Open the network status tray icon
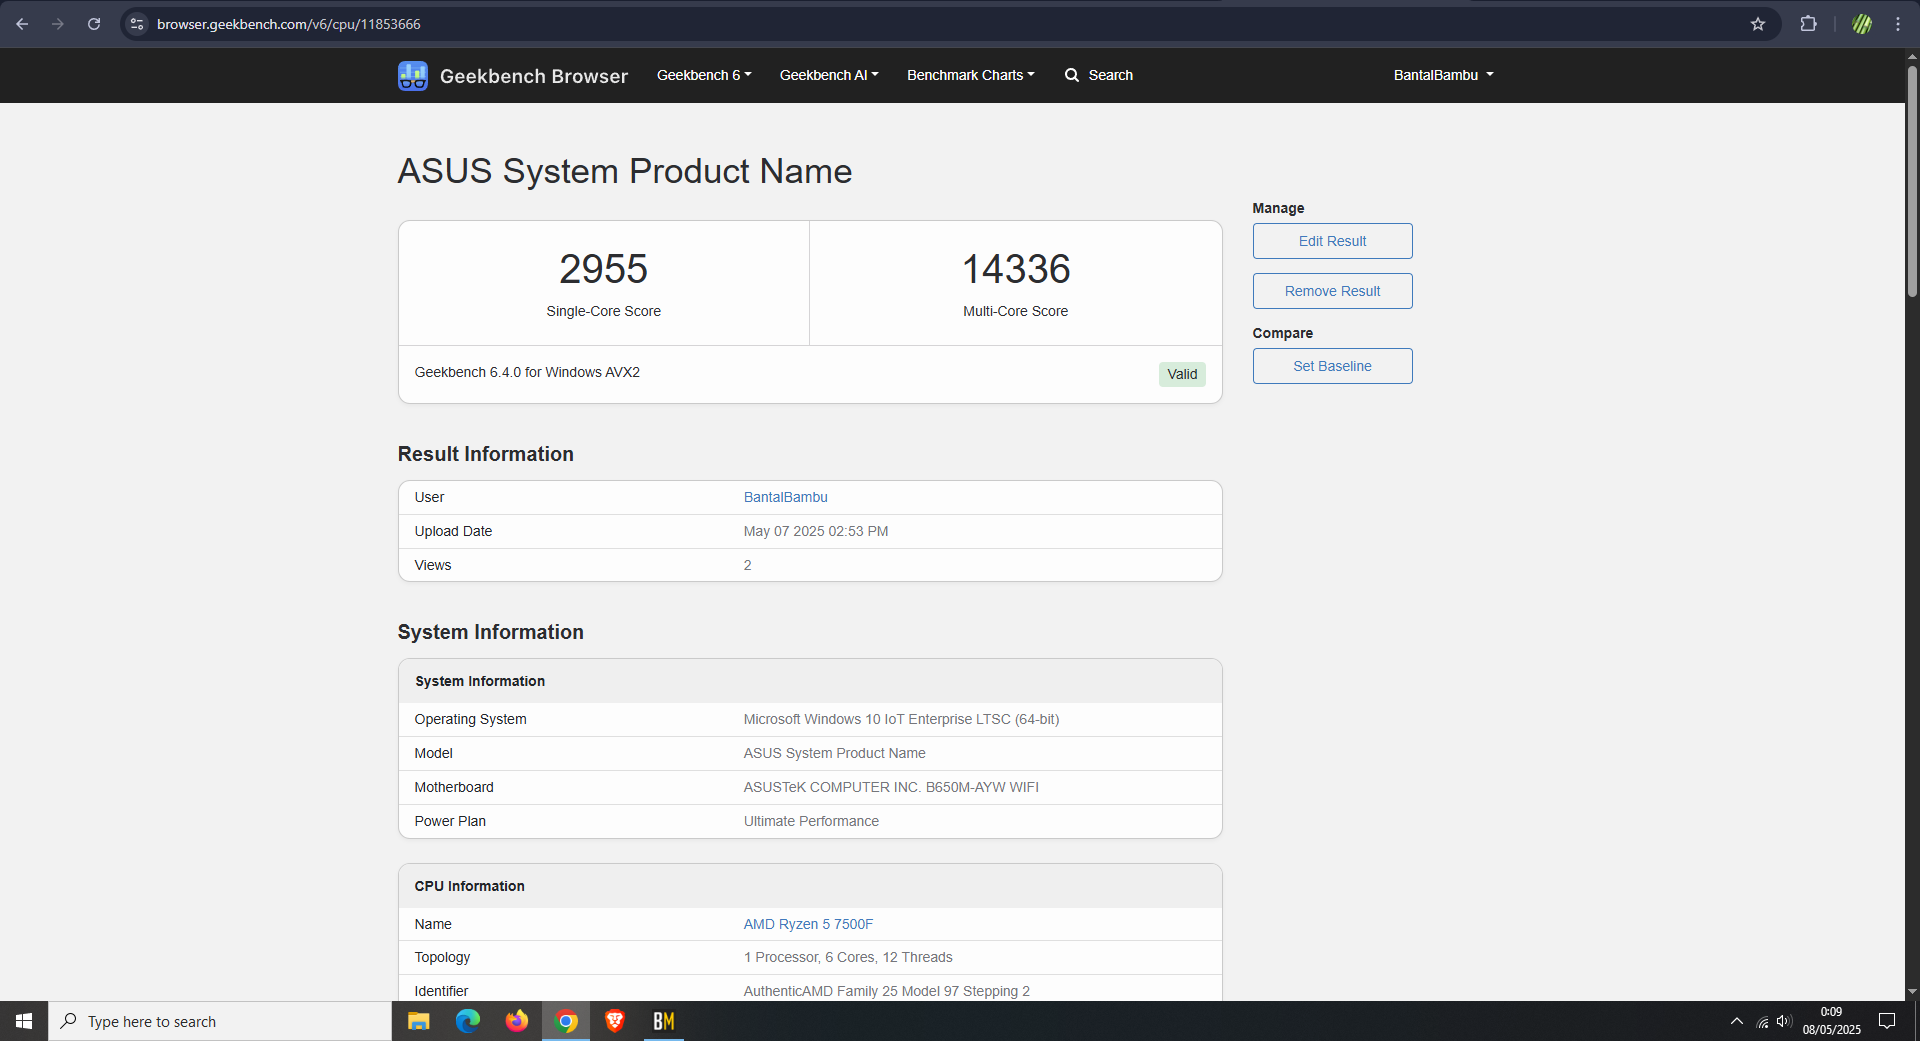1920x1041 pixels. coord(1762,1022)
